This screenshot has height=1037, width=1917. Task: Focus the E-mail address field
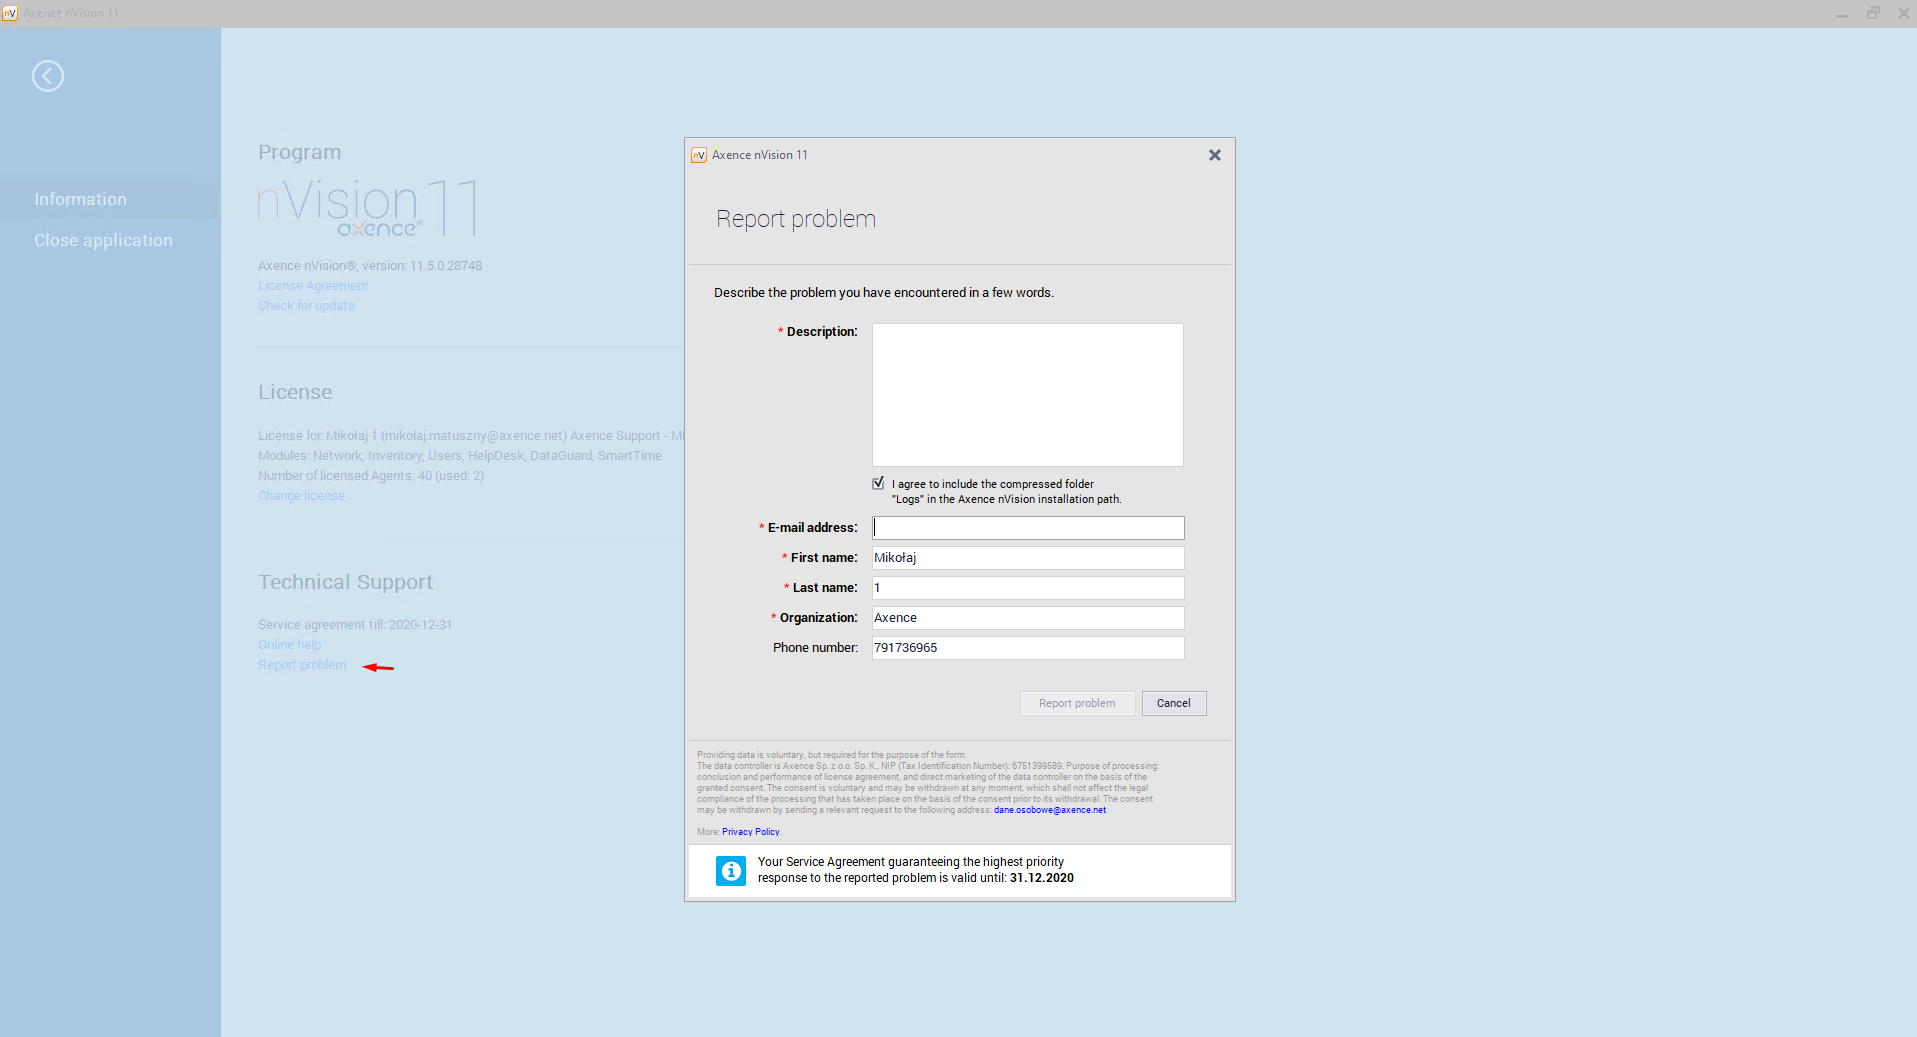click(1027, 528)
